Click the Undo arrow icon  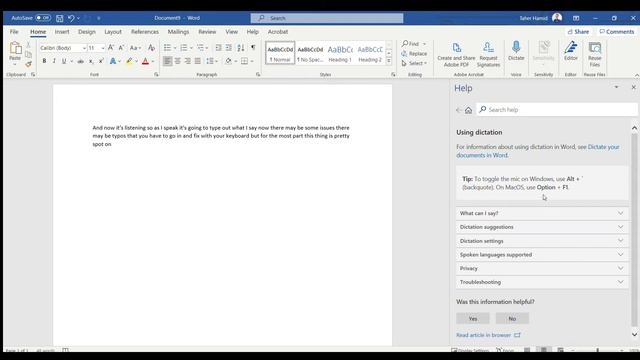click(71, 18)
